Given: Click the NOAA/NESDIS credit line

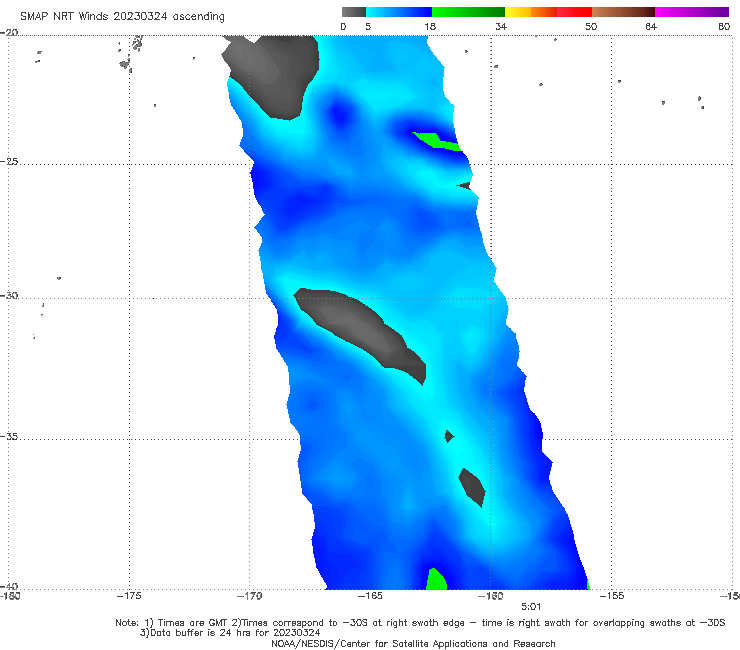Looking at the screenshot, I should (413, 644).
